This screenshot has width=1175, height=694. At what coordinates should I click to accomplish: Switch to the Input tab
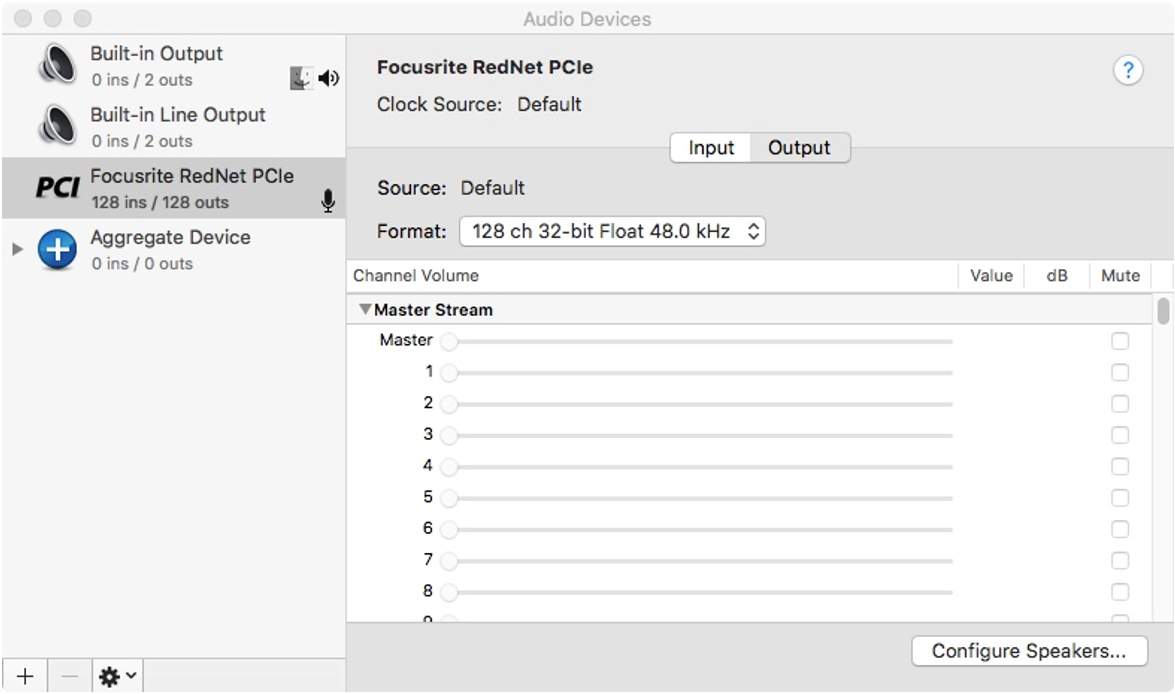(x=711, y=148)
